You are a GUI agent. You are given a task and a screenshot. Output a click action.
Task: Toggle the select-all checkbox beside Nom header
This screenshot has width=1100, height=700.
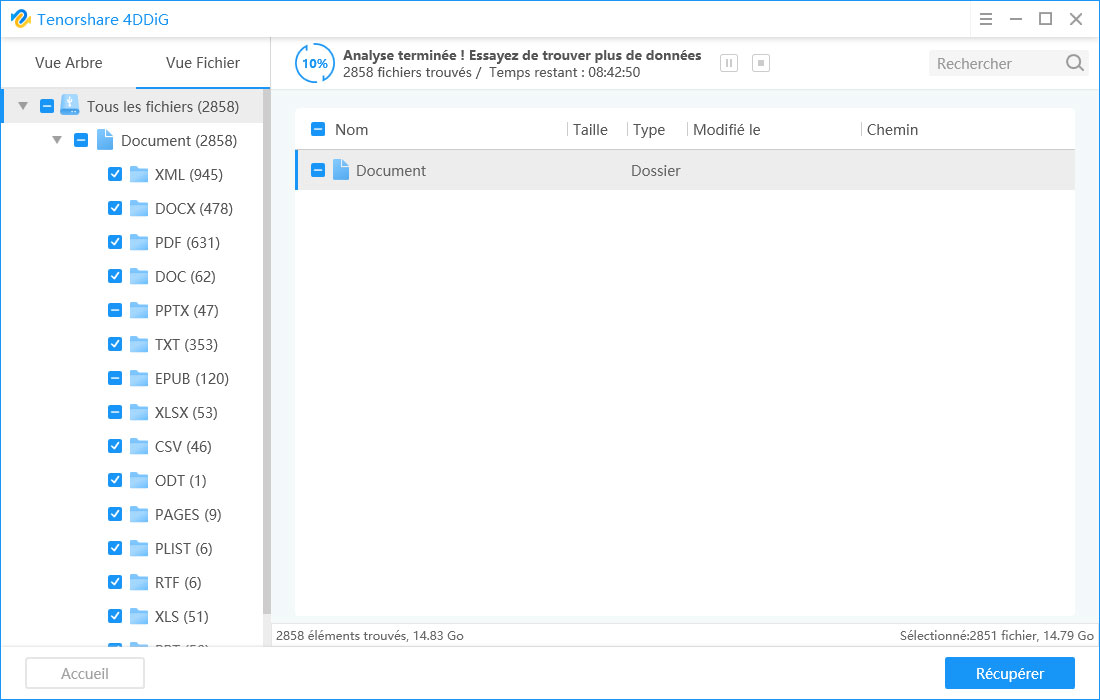pyautogui.click(x=318, y=129)
